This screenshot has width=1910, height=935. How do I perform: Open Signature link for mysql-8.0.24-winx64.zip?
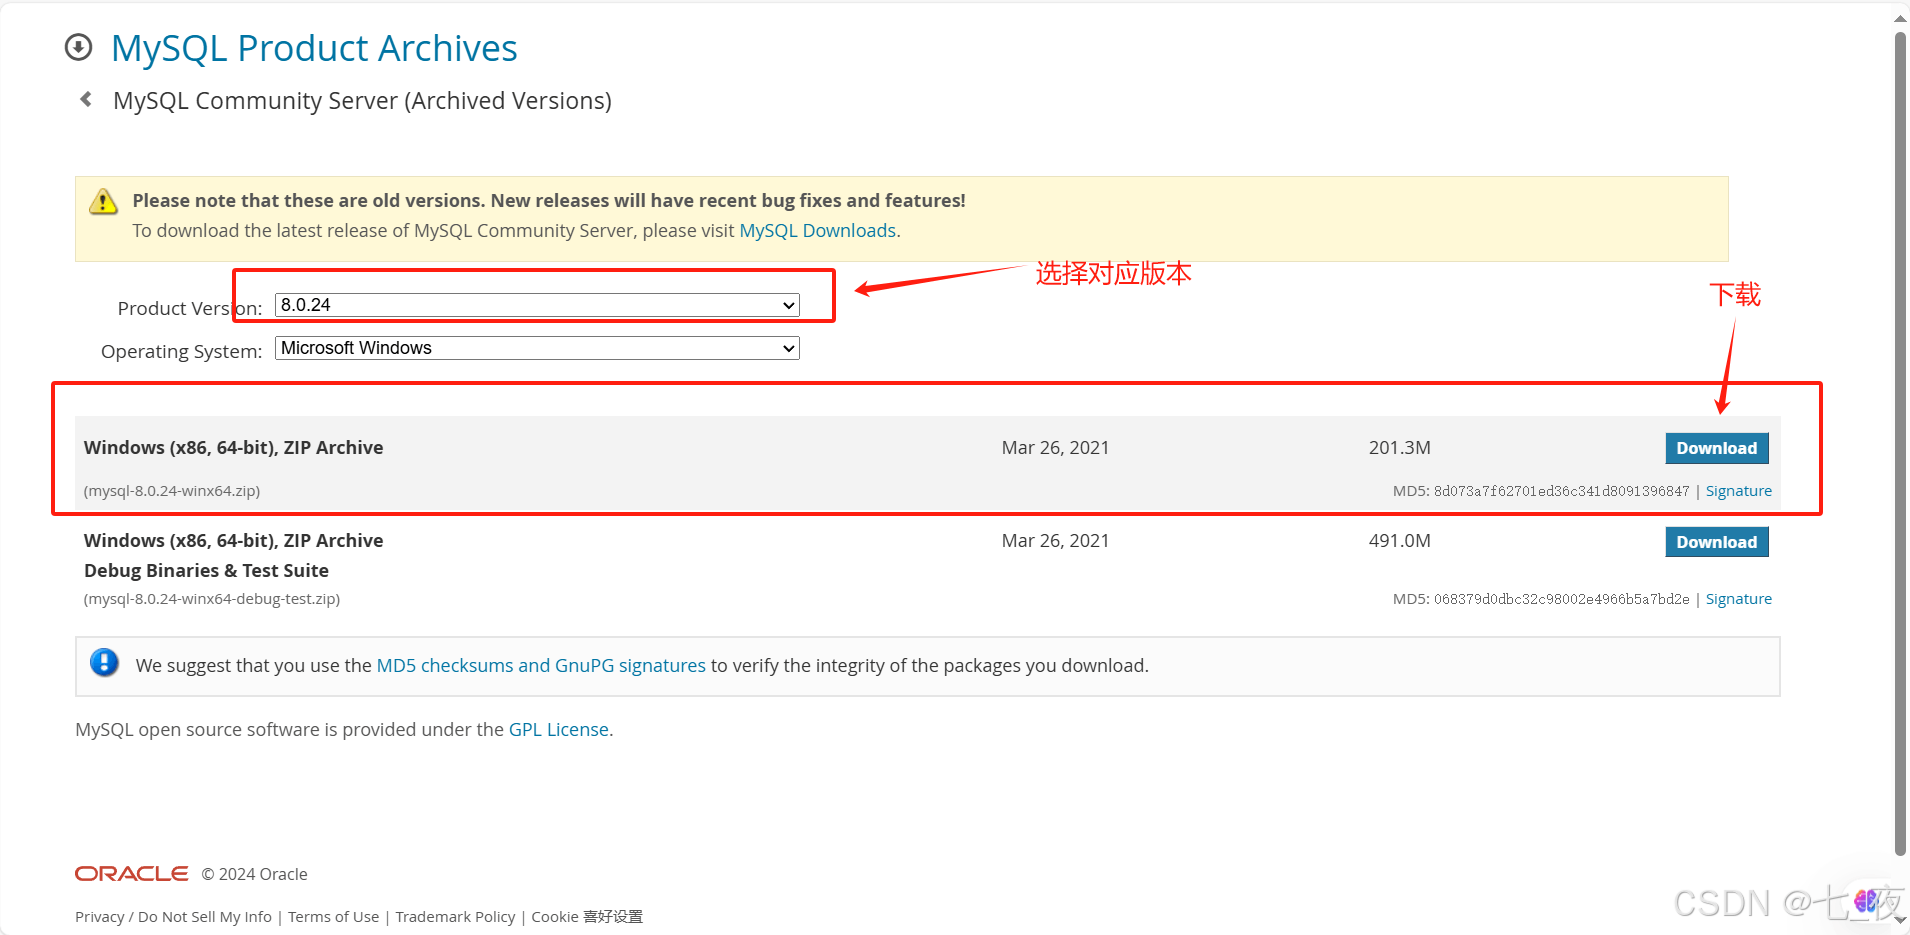1738,491
